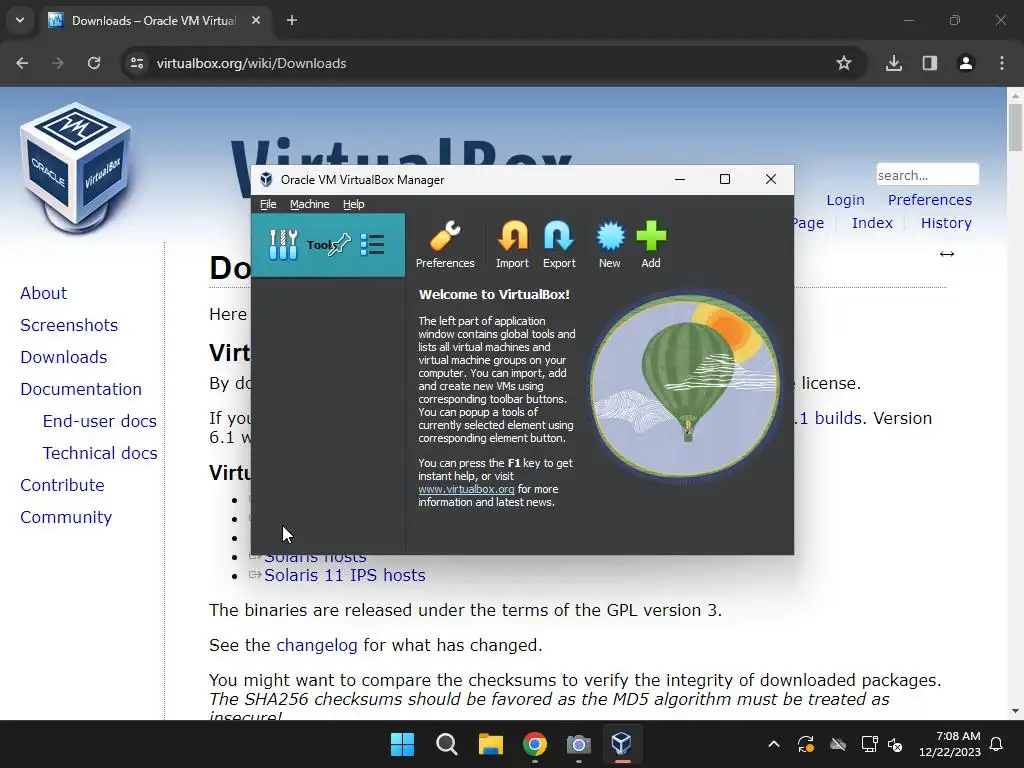Image resolution: width=1024 pixels, height=768 pixels.
Task: Toggle Chrome side panel icon
Action: [x=930, y=63]
